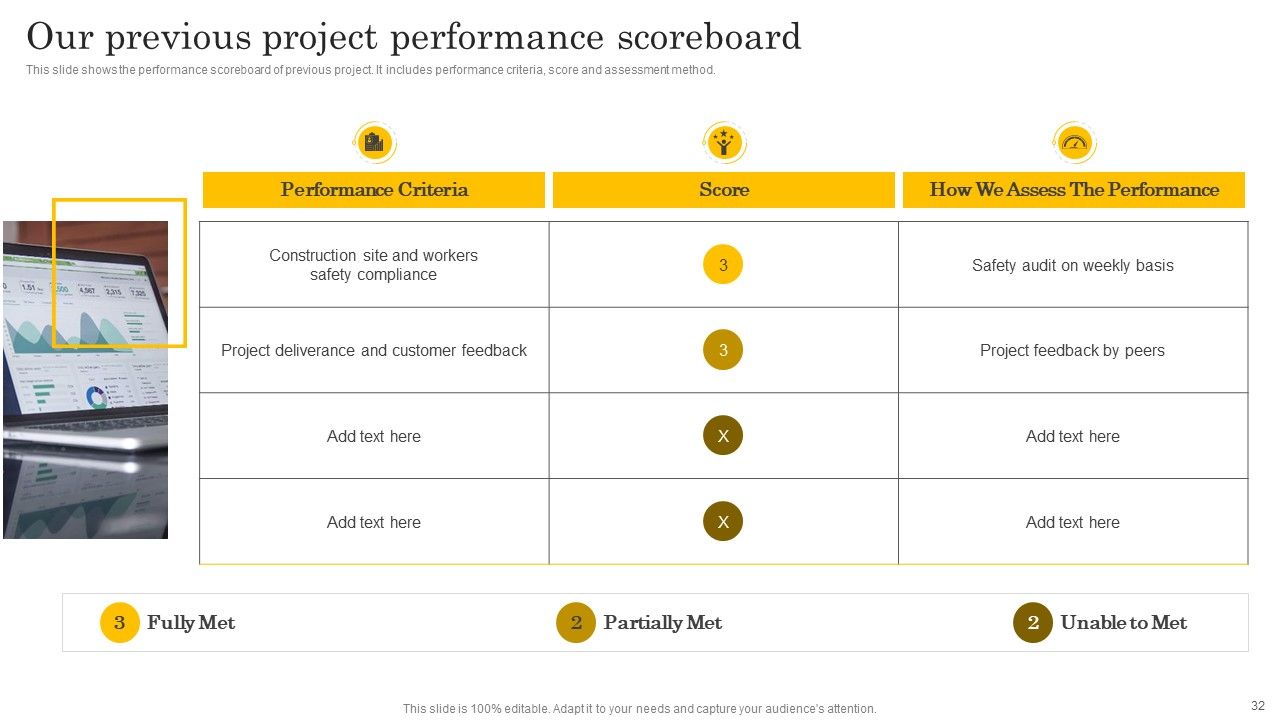Click the Unable to Met legend circle
This screenshot has height=720, width=1280.
(x=1033, y=623)
